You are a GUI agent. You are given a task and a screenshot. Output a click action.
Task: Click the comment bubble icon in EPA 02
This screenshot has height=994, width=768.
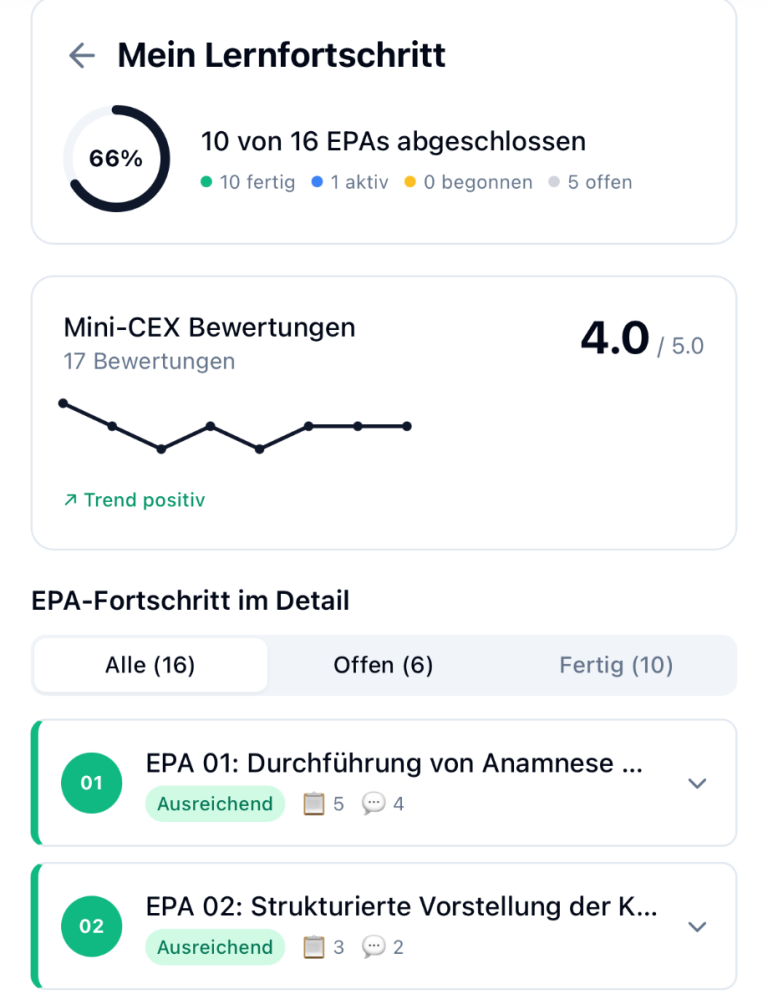374,947
